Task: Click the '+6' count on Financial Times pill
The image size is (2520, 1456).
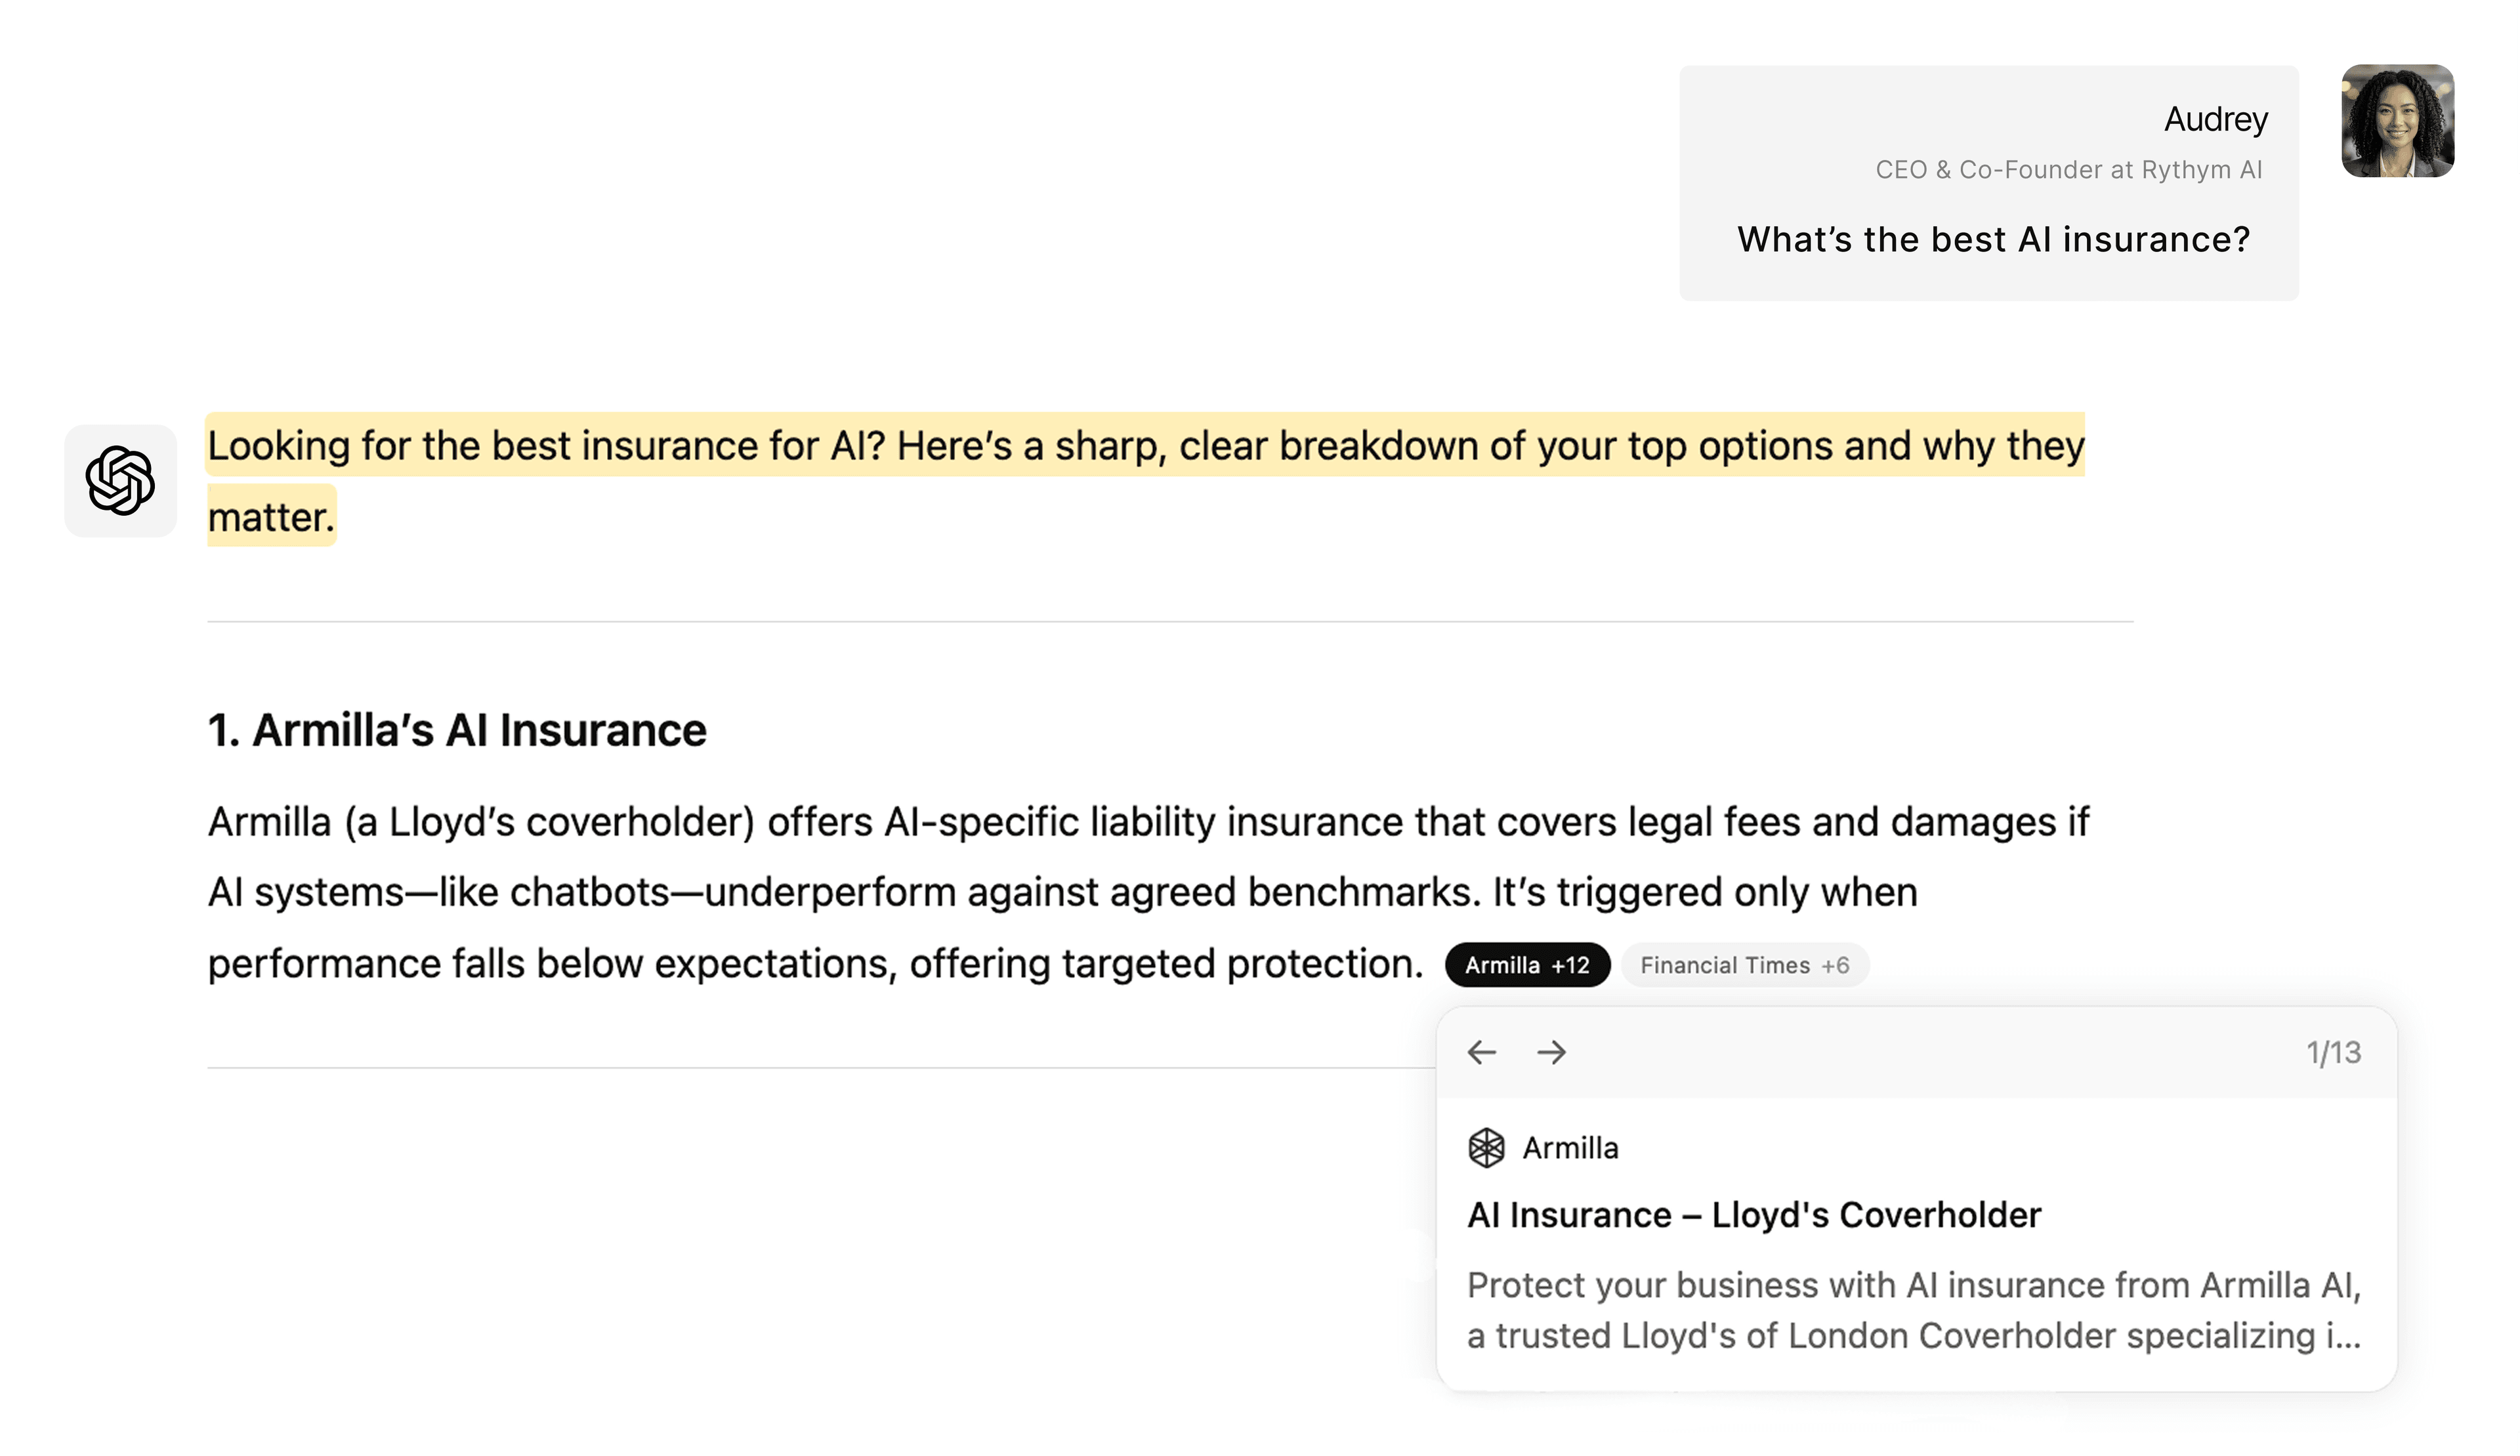Action: (x=1835, y=965)
